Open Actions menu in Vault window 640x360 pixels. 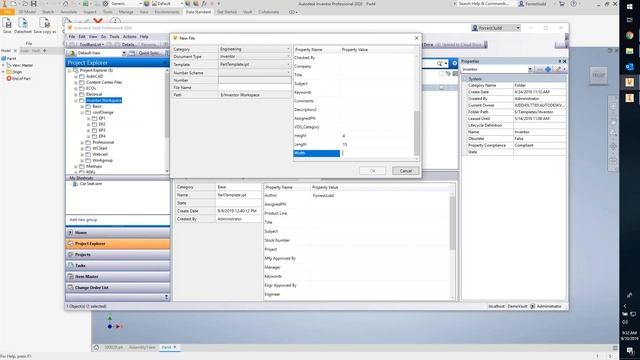129,37
